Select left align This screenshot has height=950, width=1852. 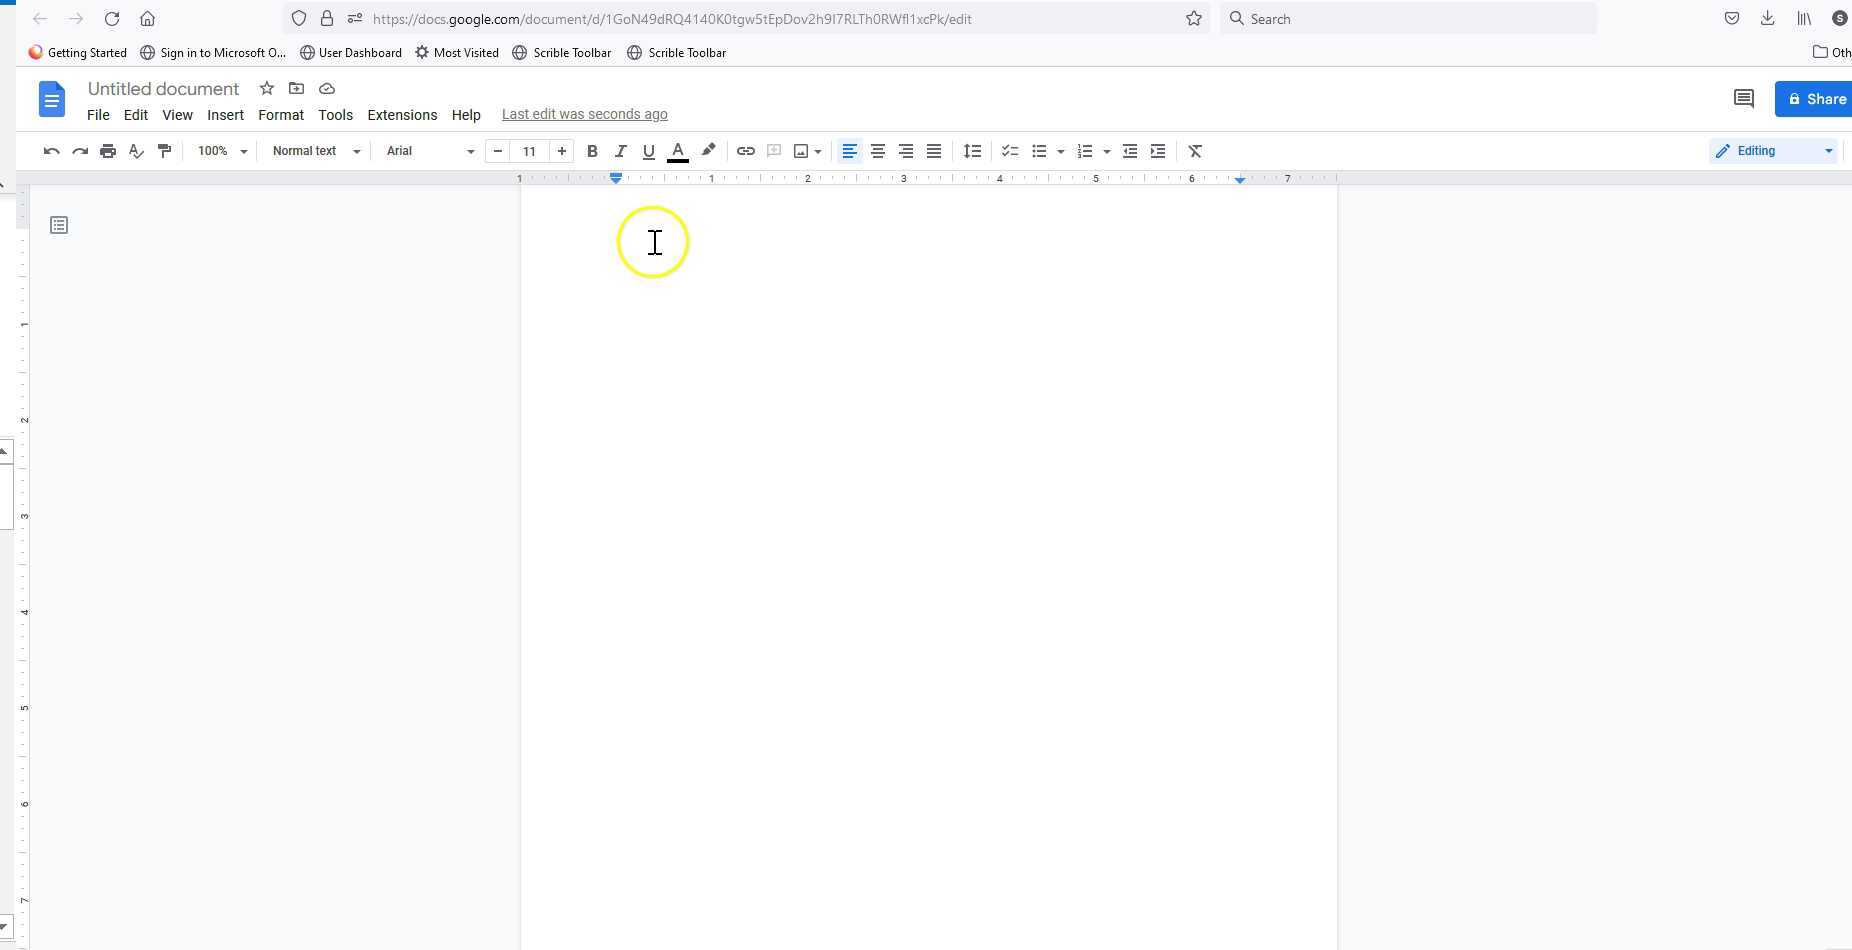point(850,151)
